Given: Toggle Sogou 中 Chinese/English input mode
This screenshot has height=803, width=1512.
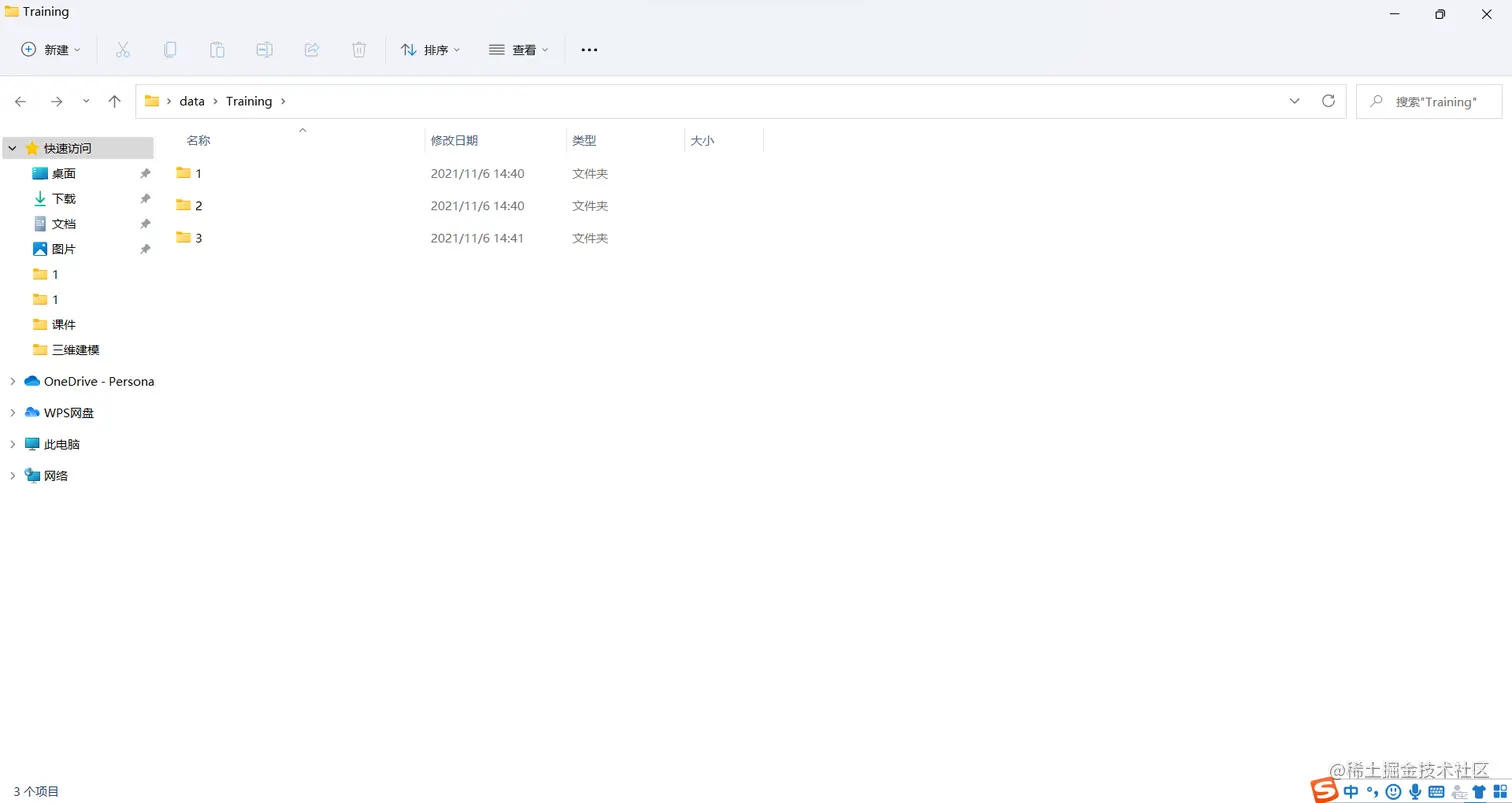Looking at the screenshot, I should pyautogui.click(x=1351, y=791).
